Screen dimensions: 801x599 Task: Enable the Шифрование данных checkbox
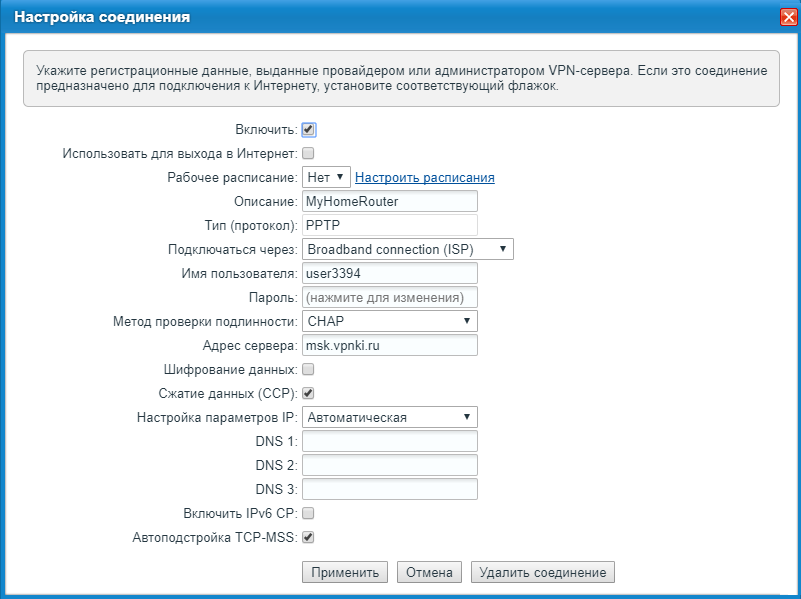(308, 370)
